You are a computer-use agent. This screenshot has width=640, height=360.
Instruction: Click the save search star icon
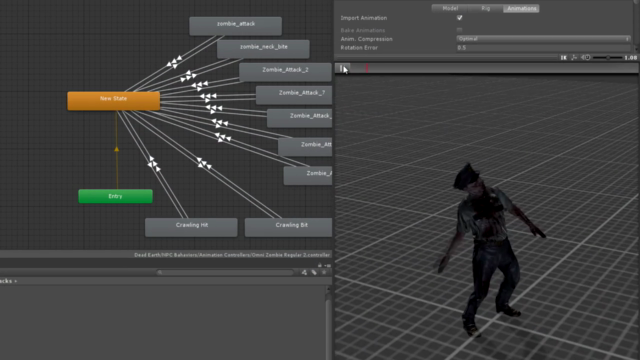tap(324, 272)
